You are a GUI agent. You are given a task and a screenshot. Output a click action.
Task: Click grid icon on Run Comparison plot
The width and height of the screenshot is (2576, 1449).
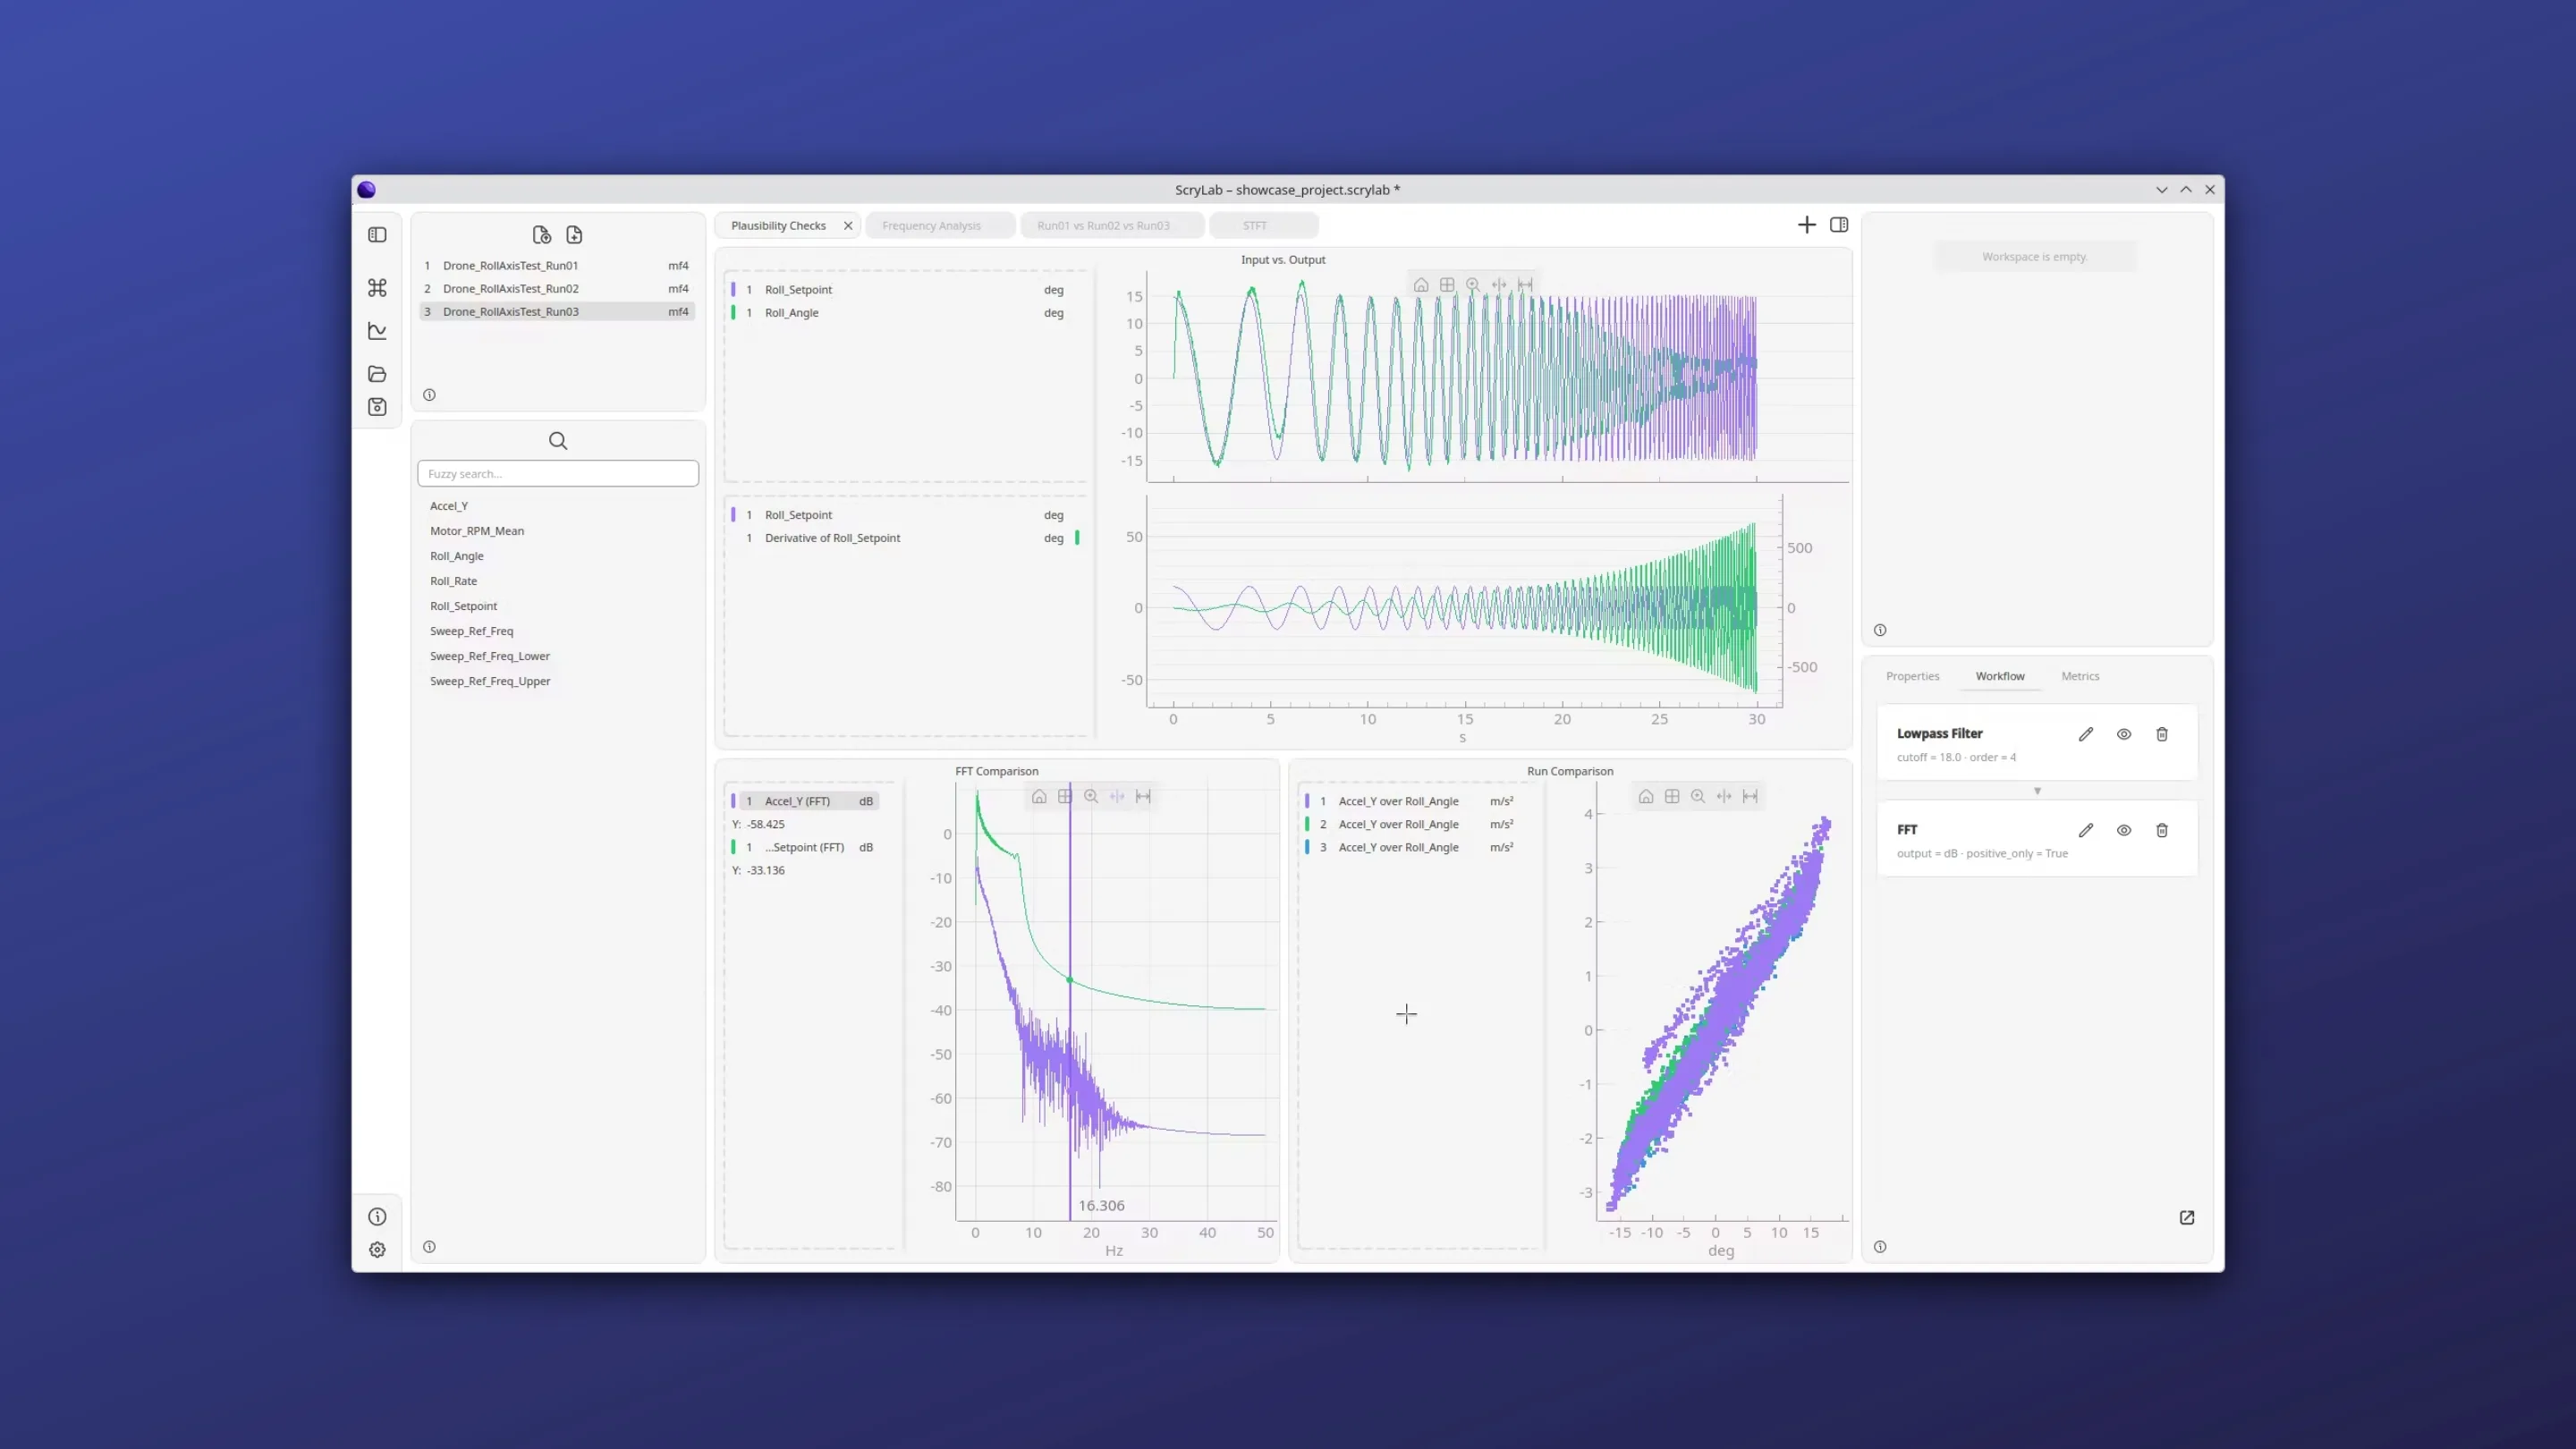(x=1672, y=797)
